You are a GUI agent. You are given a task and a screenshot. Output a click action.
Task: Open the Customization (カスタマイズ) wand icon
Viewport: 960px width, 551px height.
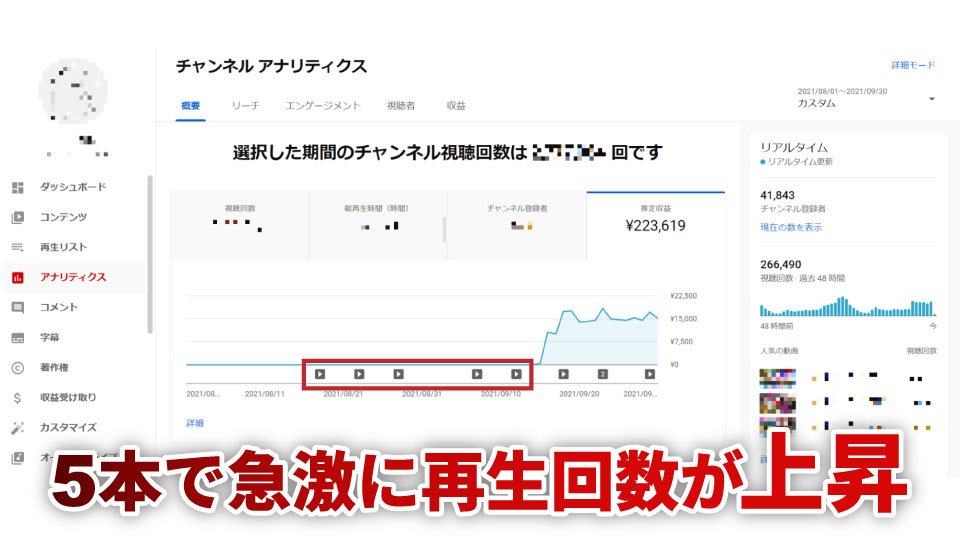17,428
